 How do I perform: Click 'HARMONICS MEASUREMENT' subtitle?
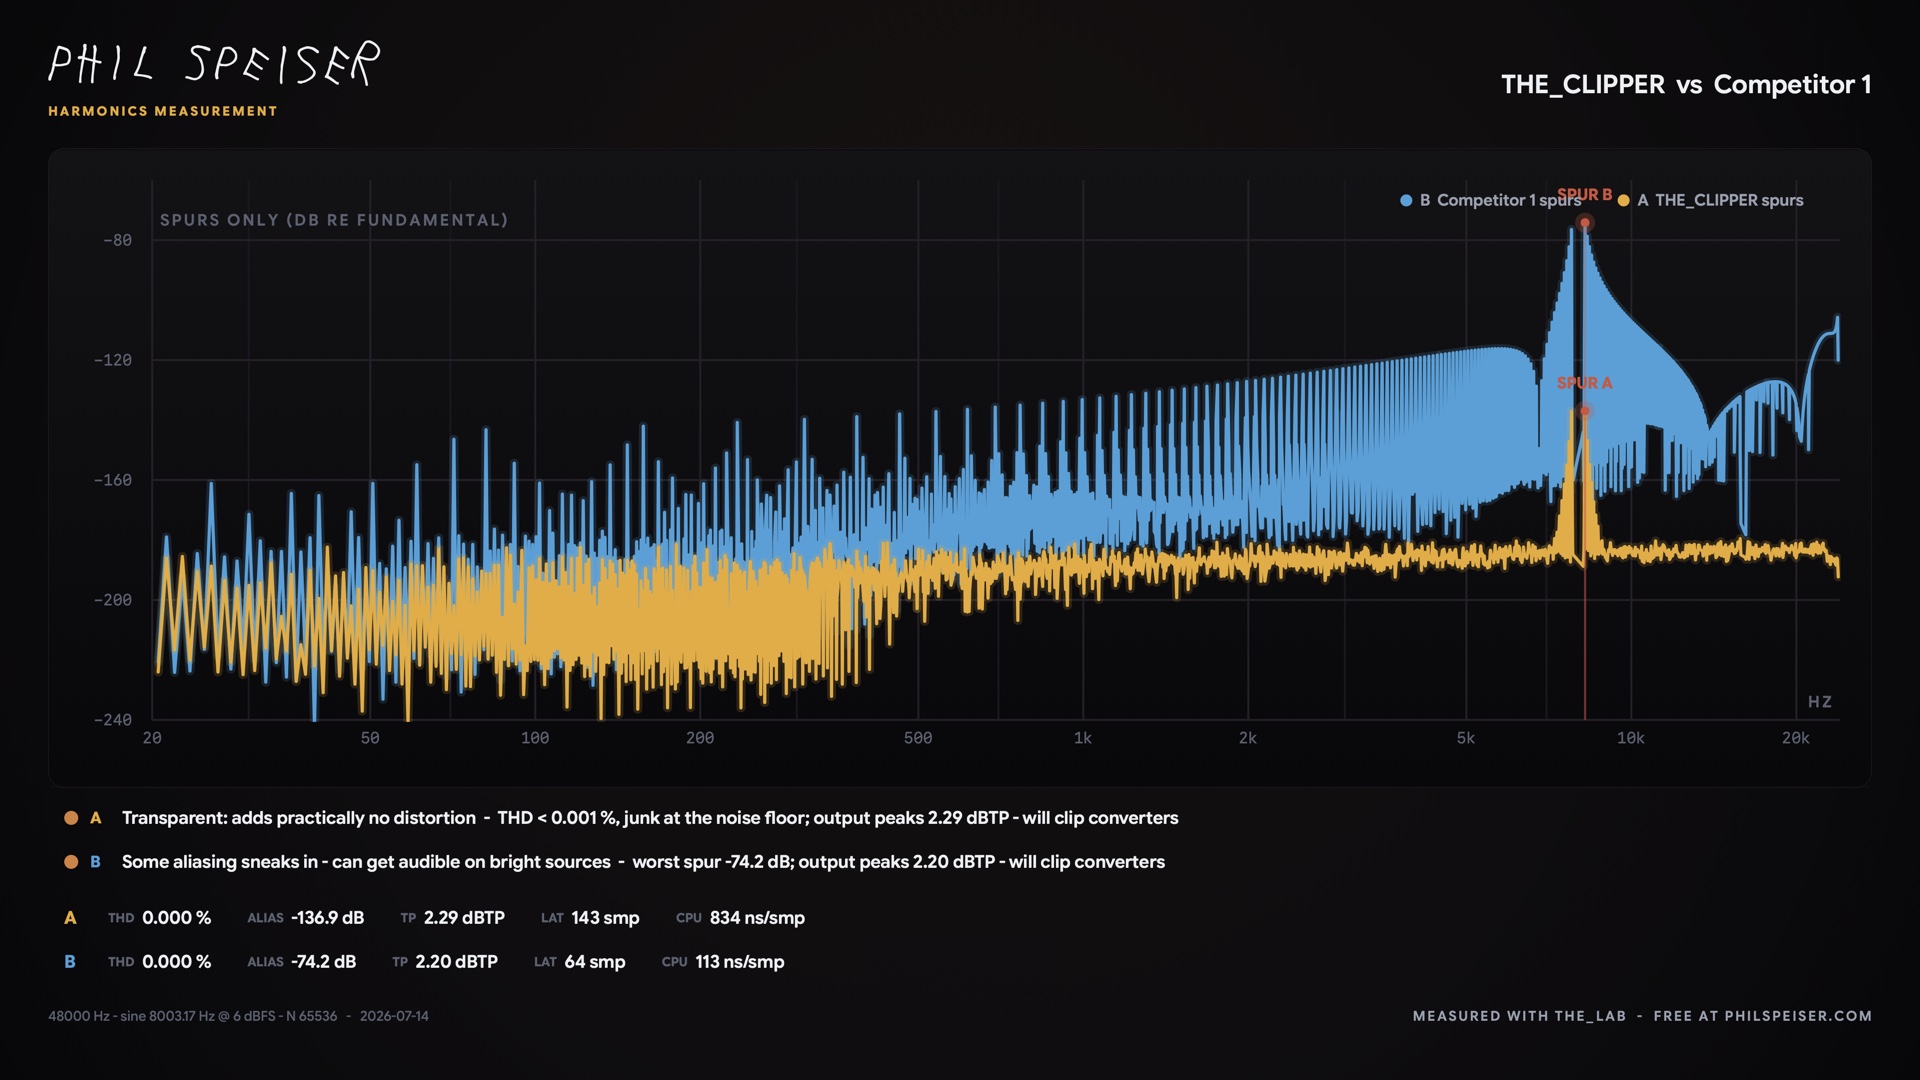[163, 111]
